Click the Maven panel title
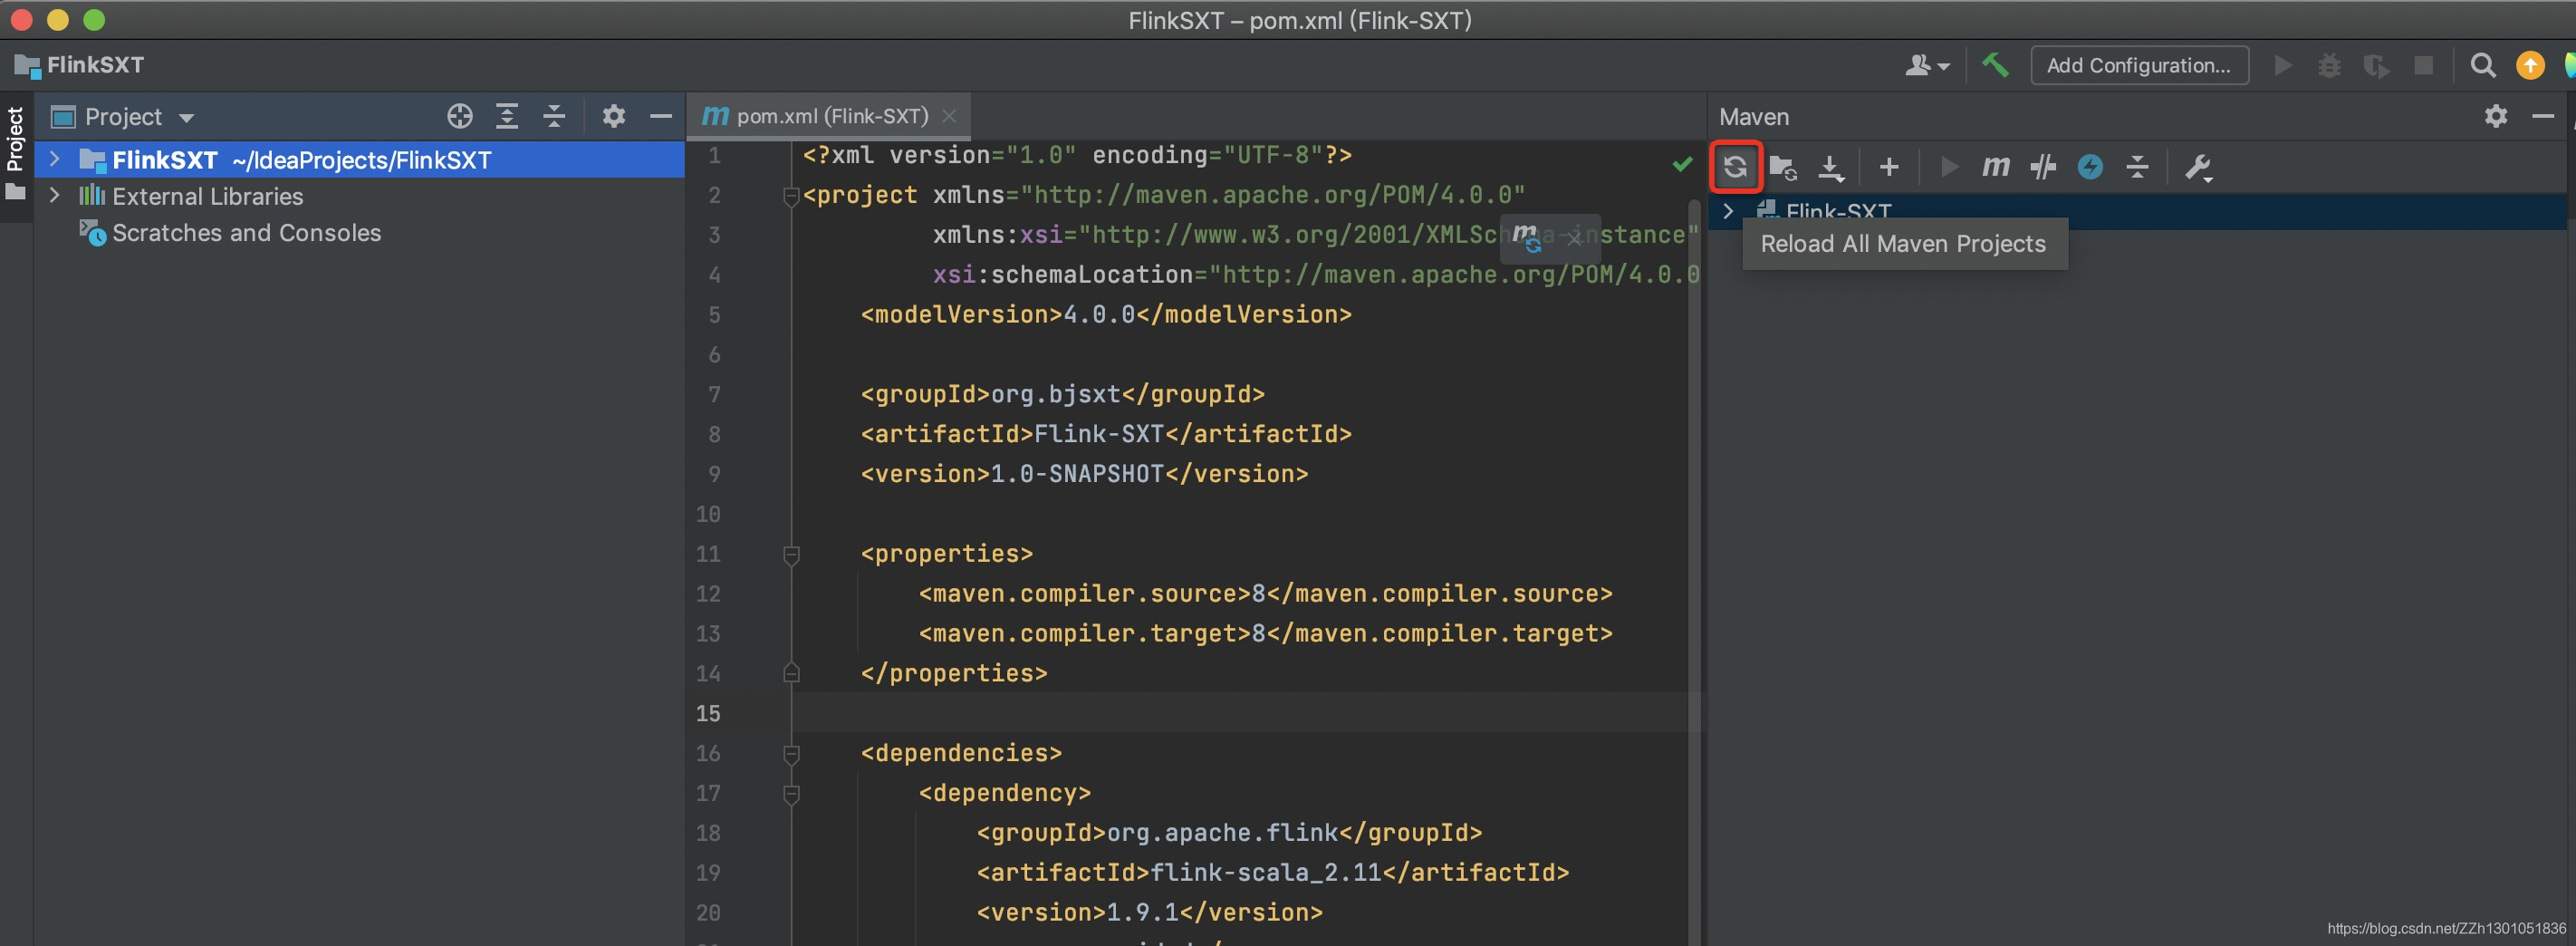 coord(1753,117)
